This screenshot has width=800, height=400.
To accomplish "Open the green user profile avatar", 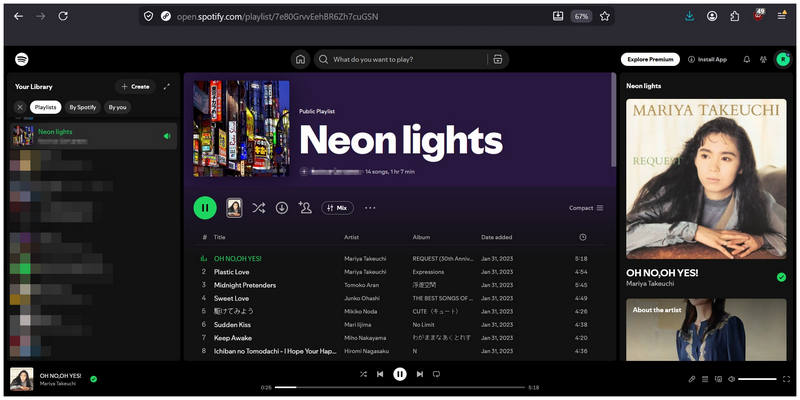I will click(783, 59).
